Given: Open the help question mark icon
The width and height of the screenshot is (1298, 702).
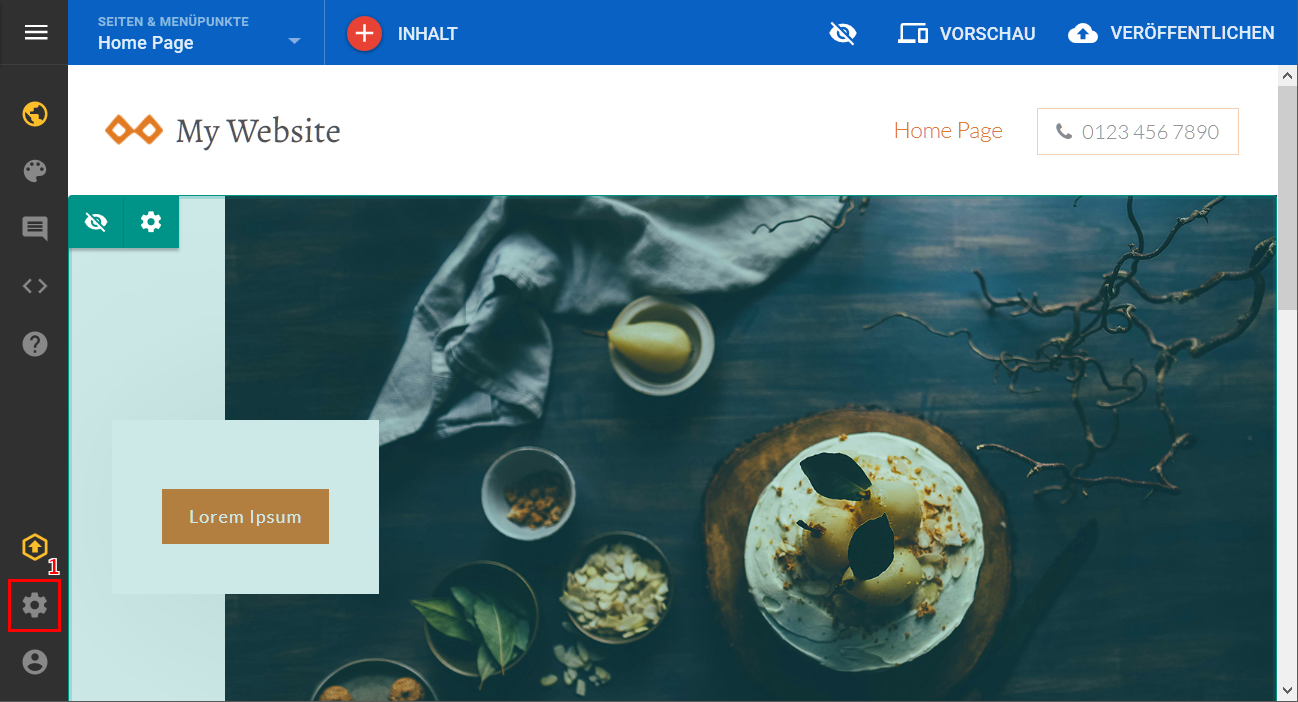Looking at the screenshot, I should tap(35, 344).
